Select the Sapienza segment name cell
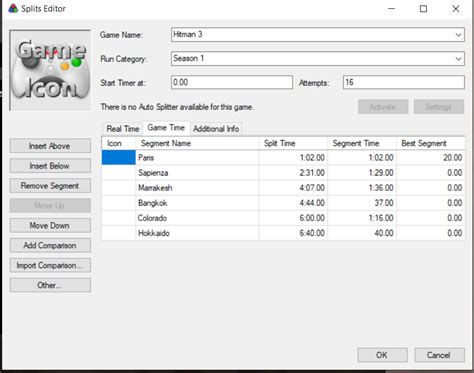The height and width of the screenshot is (373, 474). pos(197,173)
